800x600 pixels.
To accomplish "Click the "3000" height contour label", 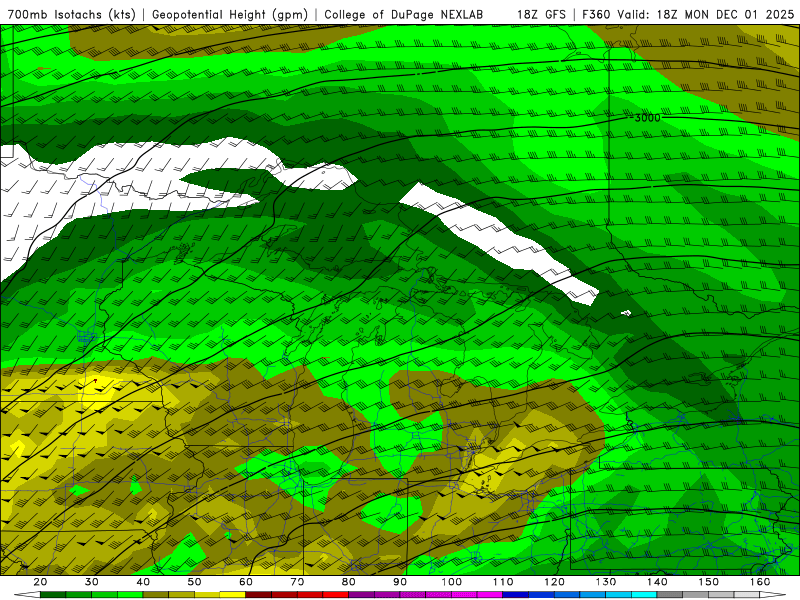I will (x=647, y=118).
